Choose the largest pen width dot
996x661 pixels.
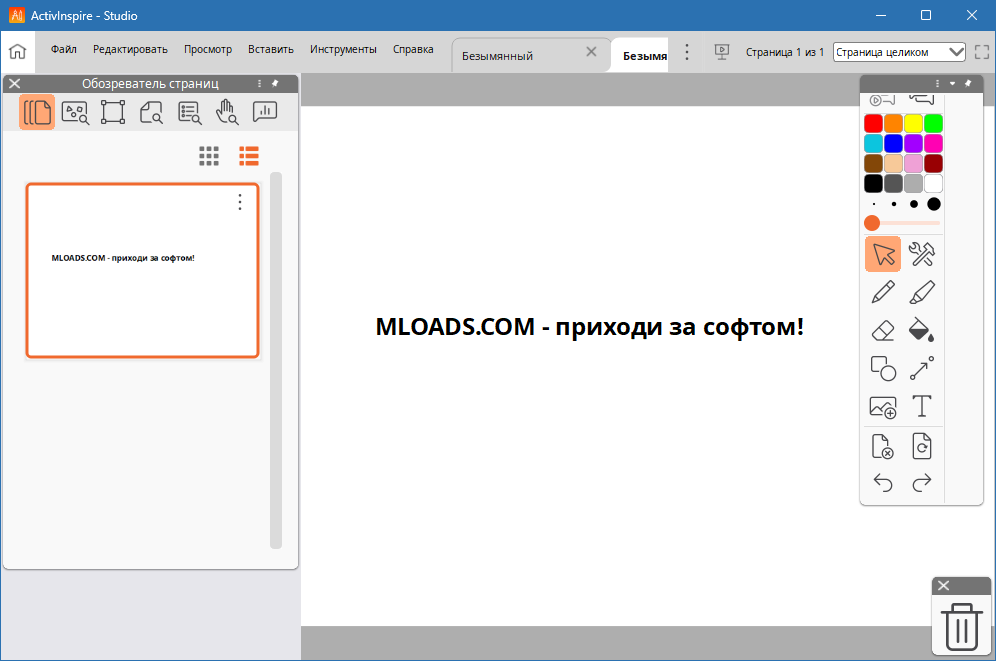(x=934, y=204)
